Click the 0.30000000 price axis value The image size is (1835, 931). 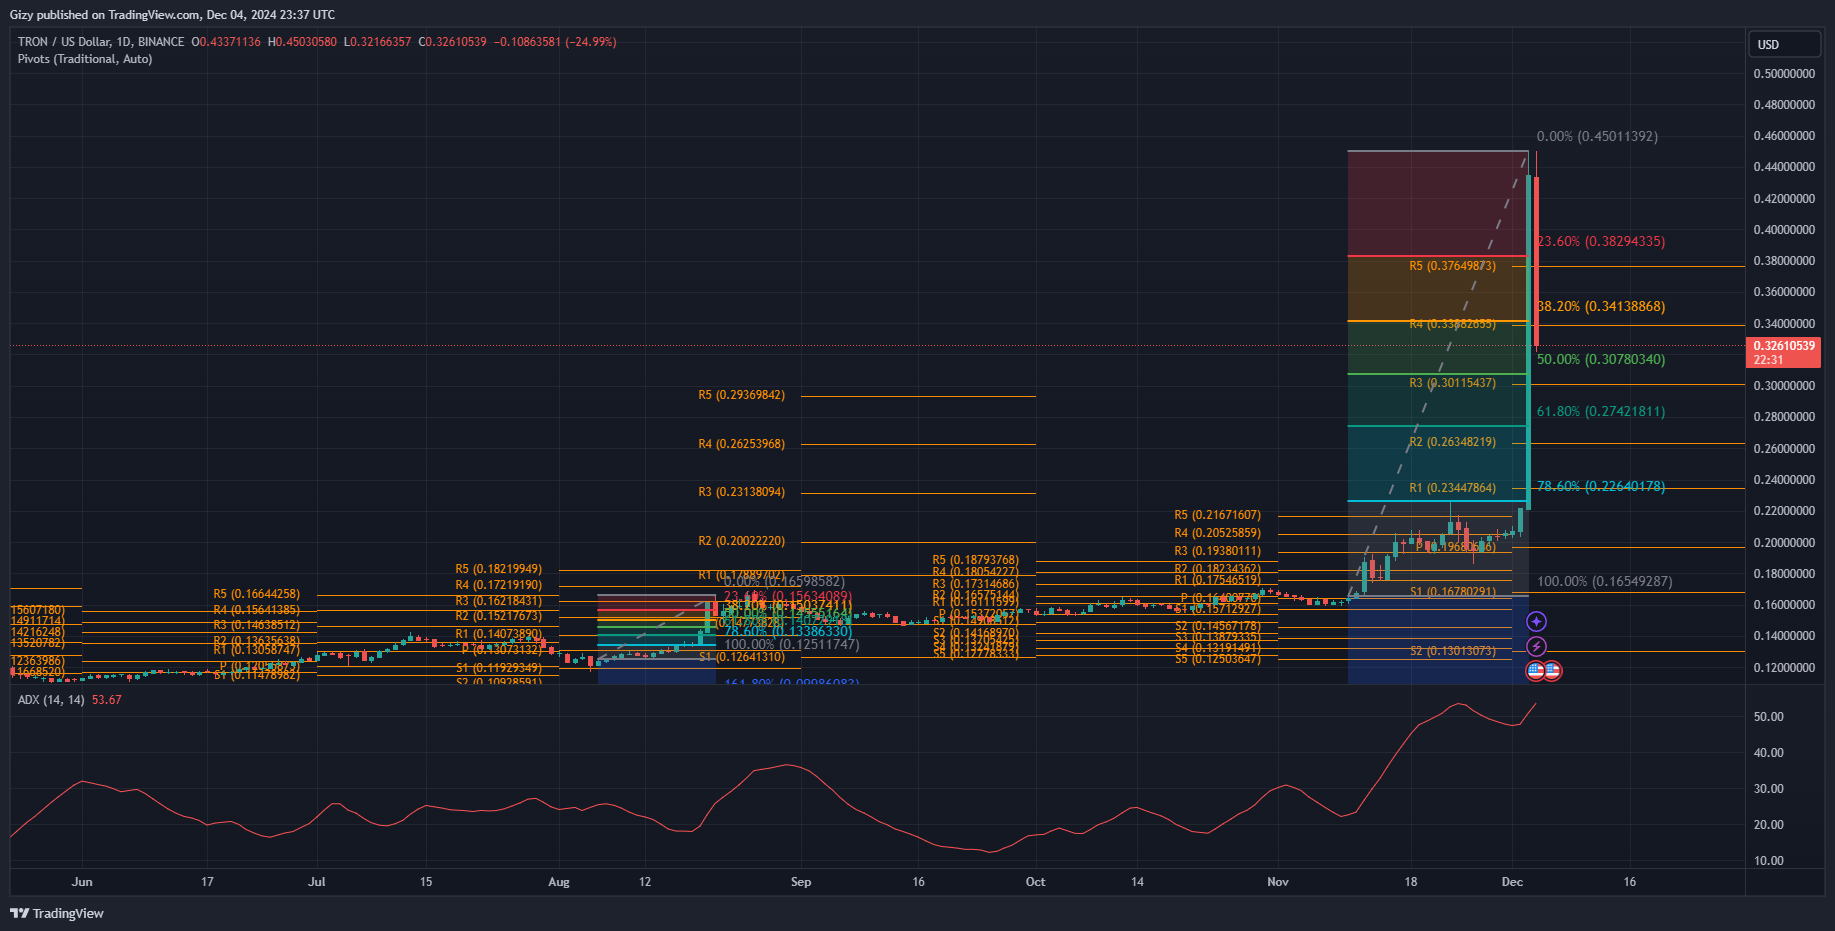[1784, 386]
